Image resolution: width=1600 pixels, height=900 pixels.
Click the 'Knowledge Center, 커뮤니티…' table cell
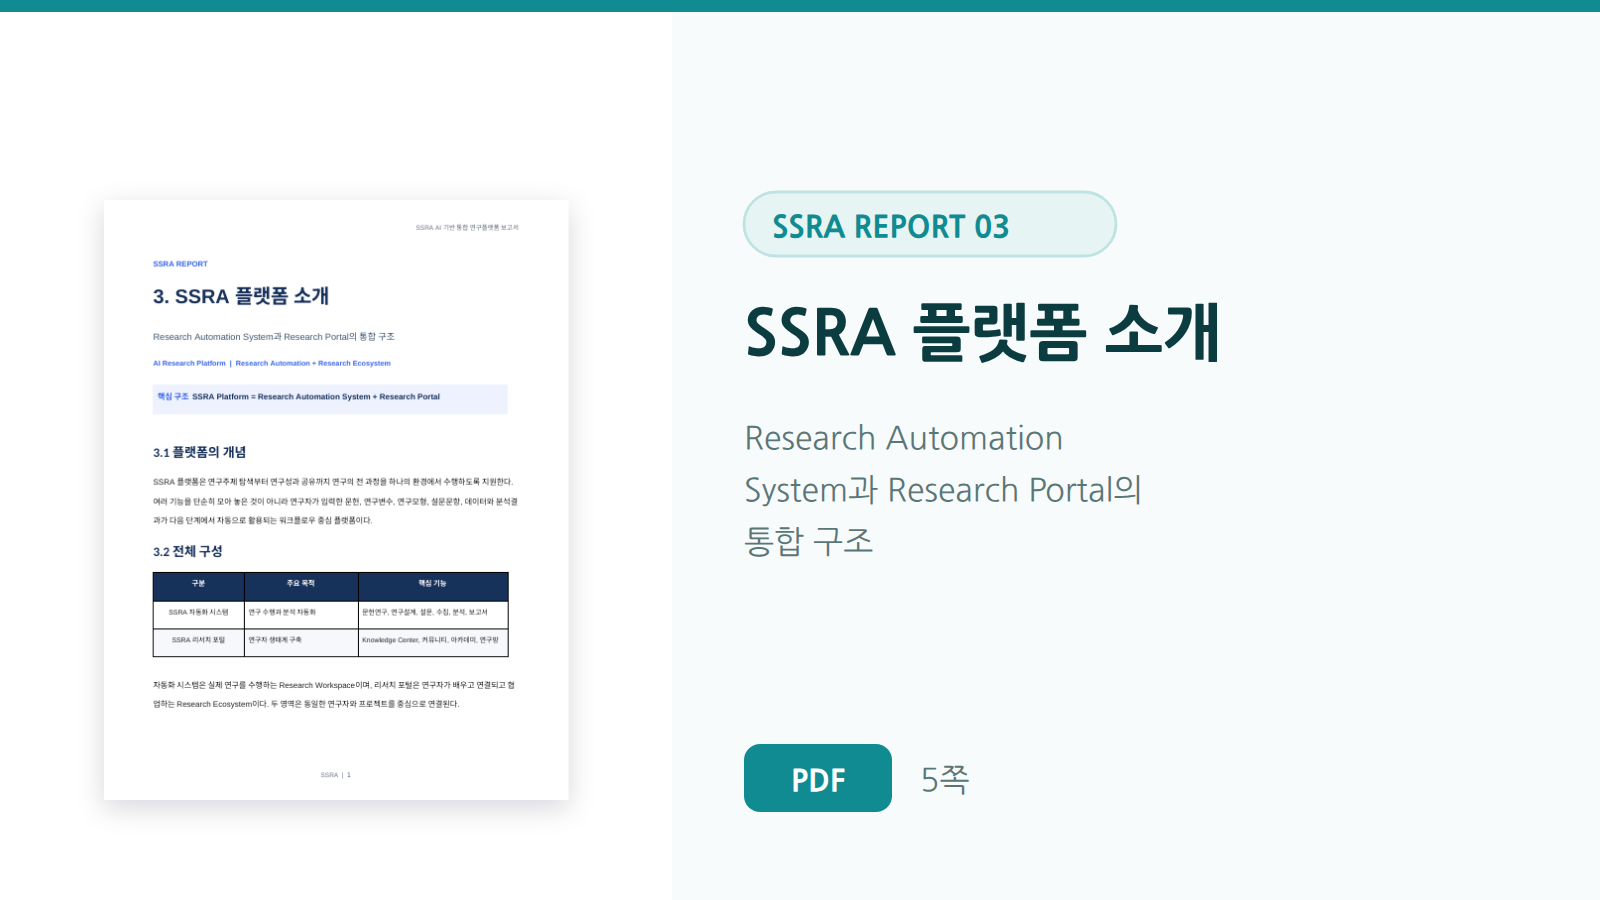(433, 642)
